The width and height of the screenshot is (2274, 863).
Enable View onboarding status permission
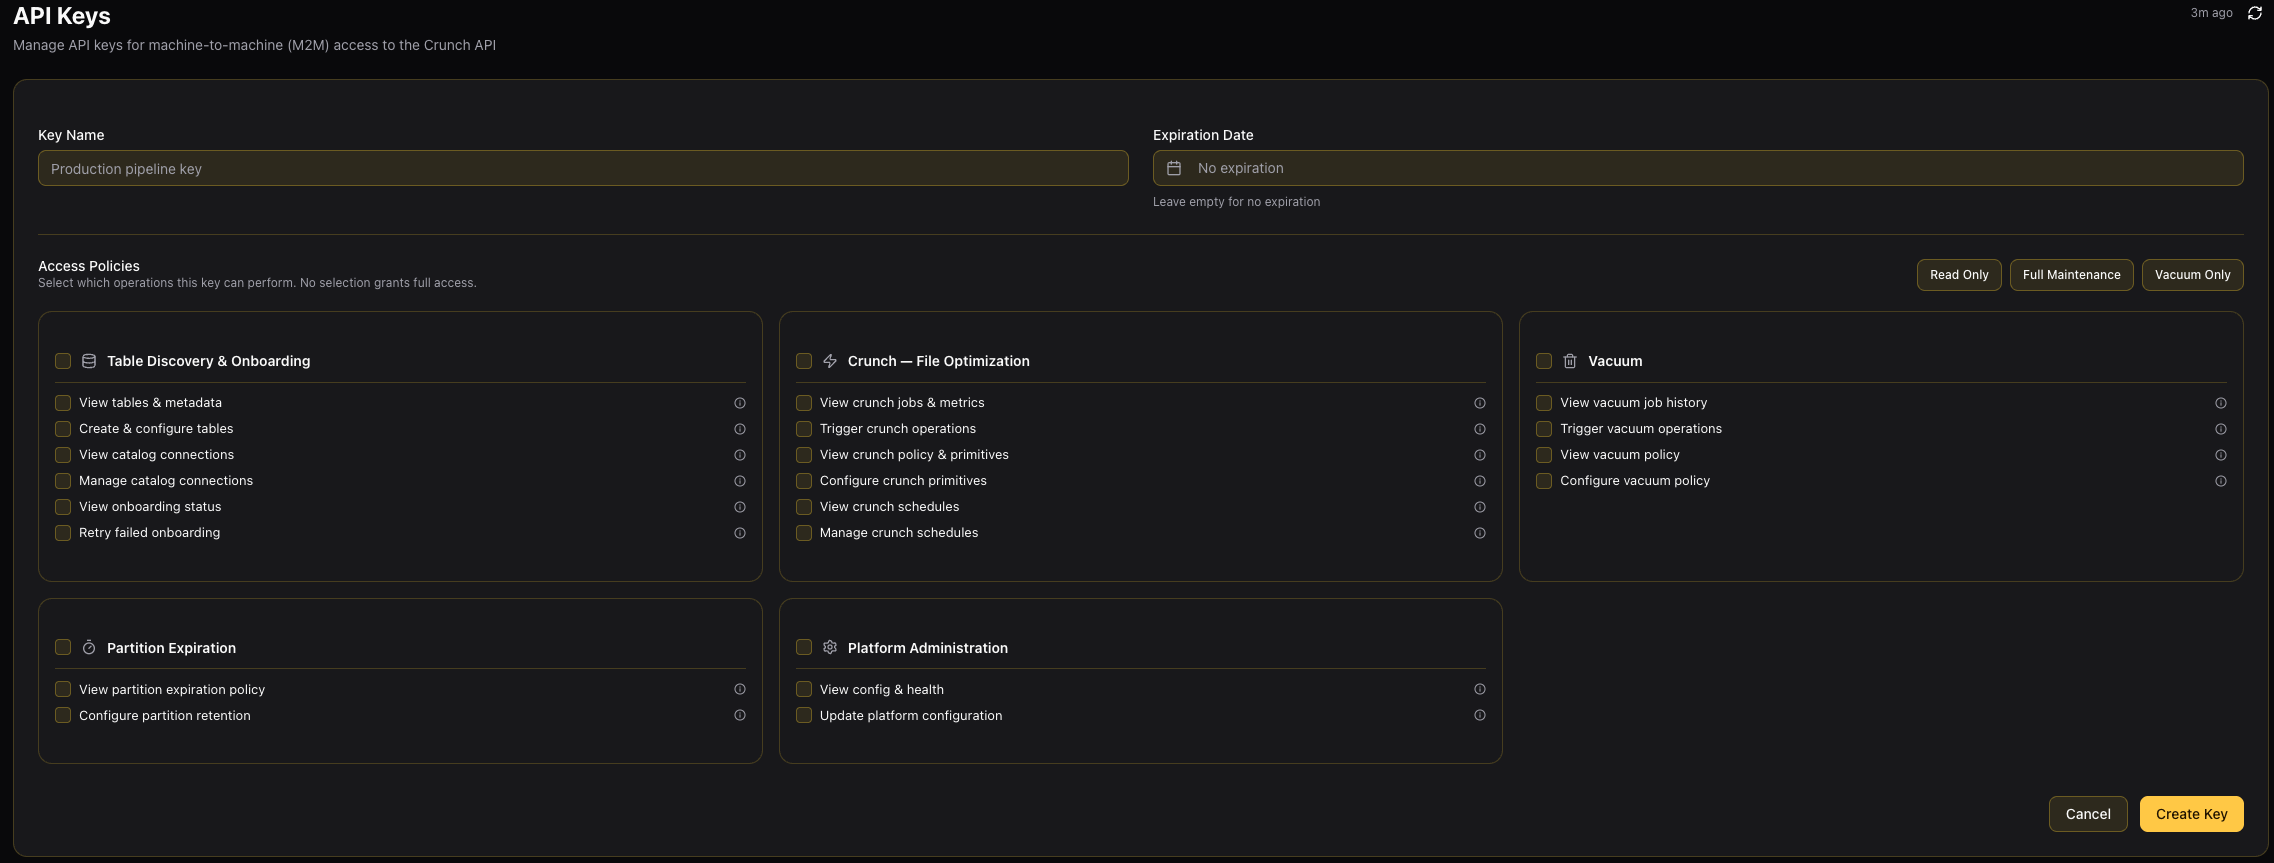[x=63, y=507]
